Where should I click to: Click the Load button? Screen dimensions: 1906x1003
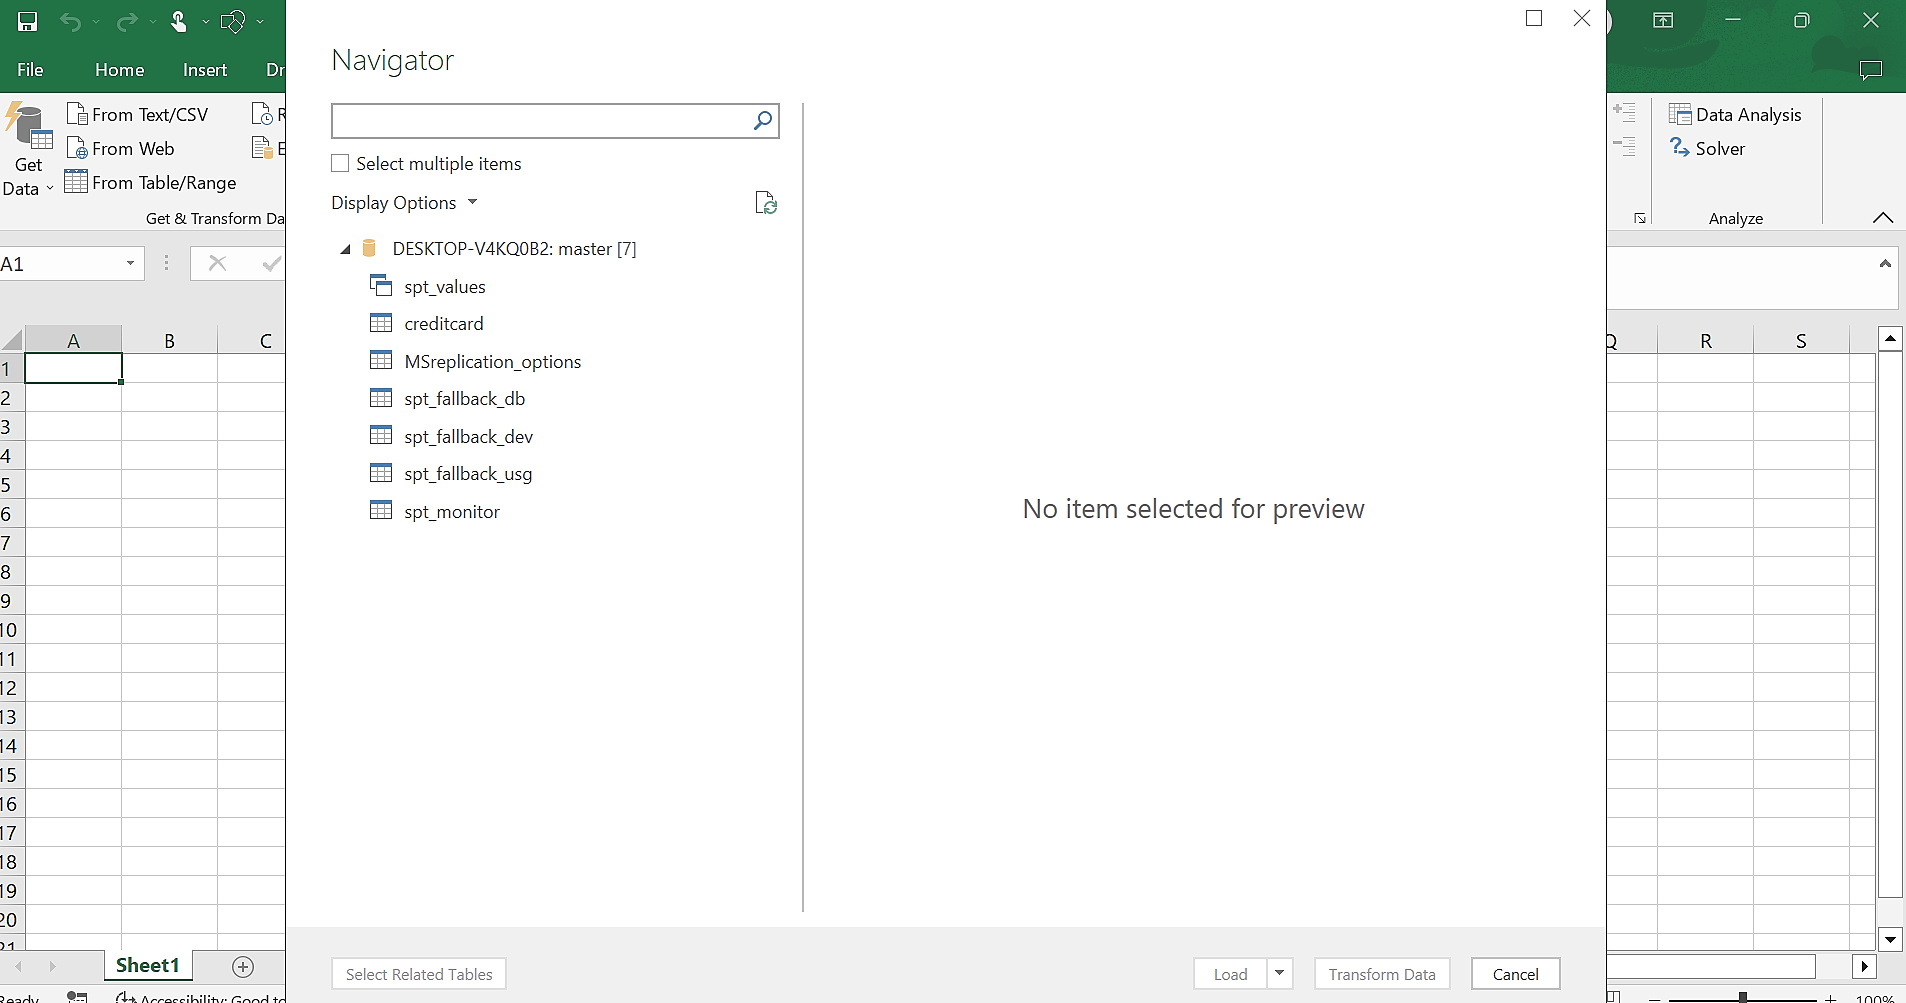point(1230,974)
